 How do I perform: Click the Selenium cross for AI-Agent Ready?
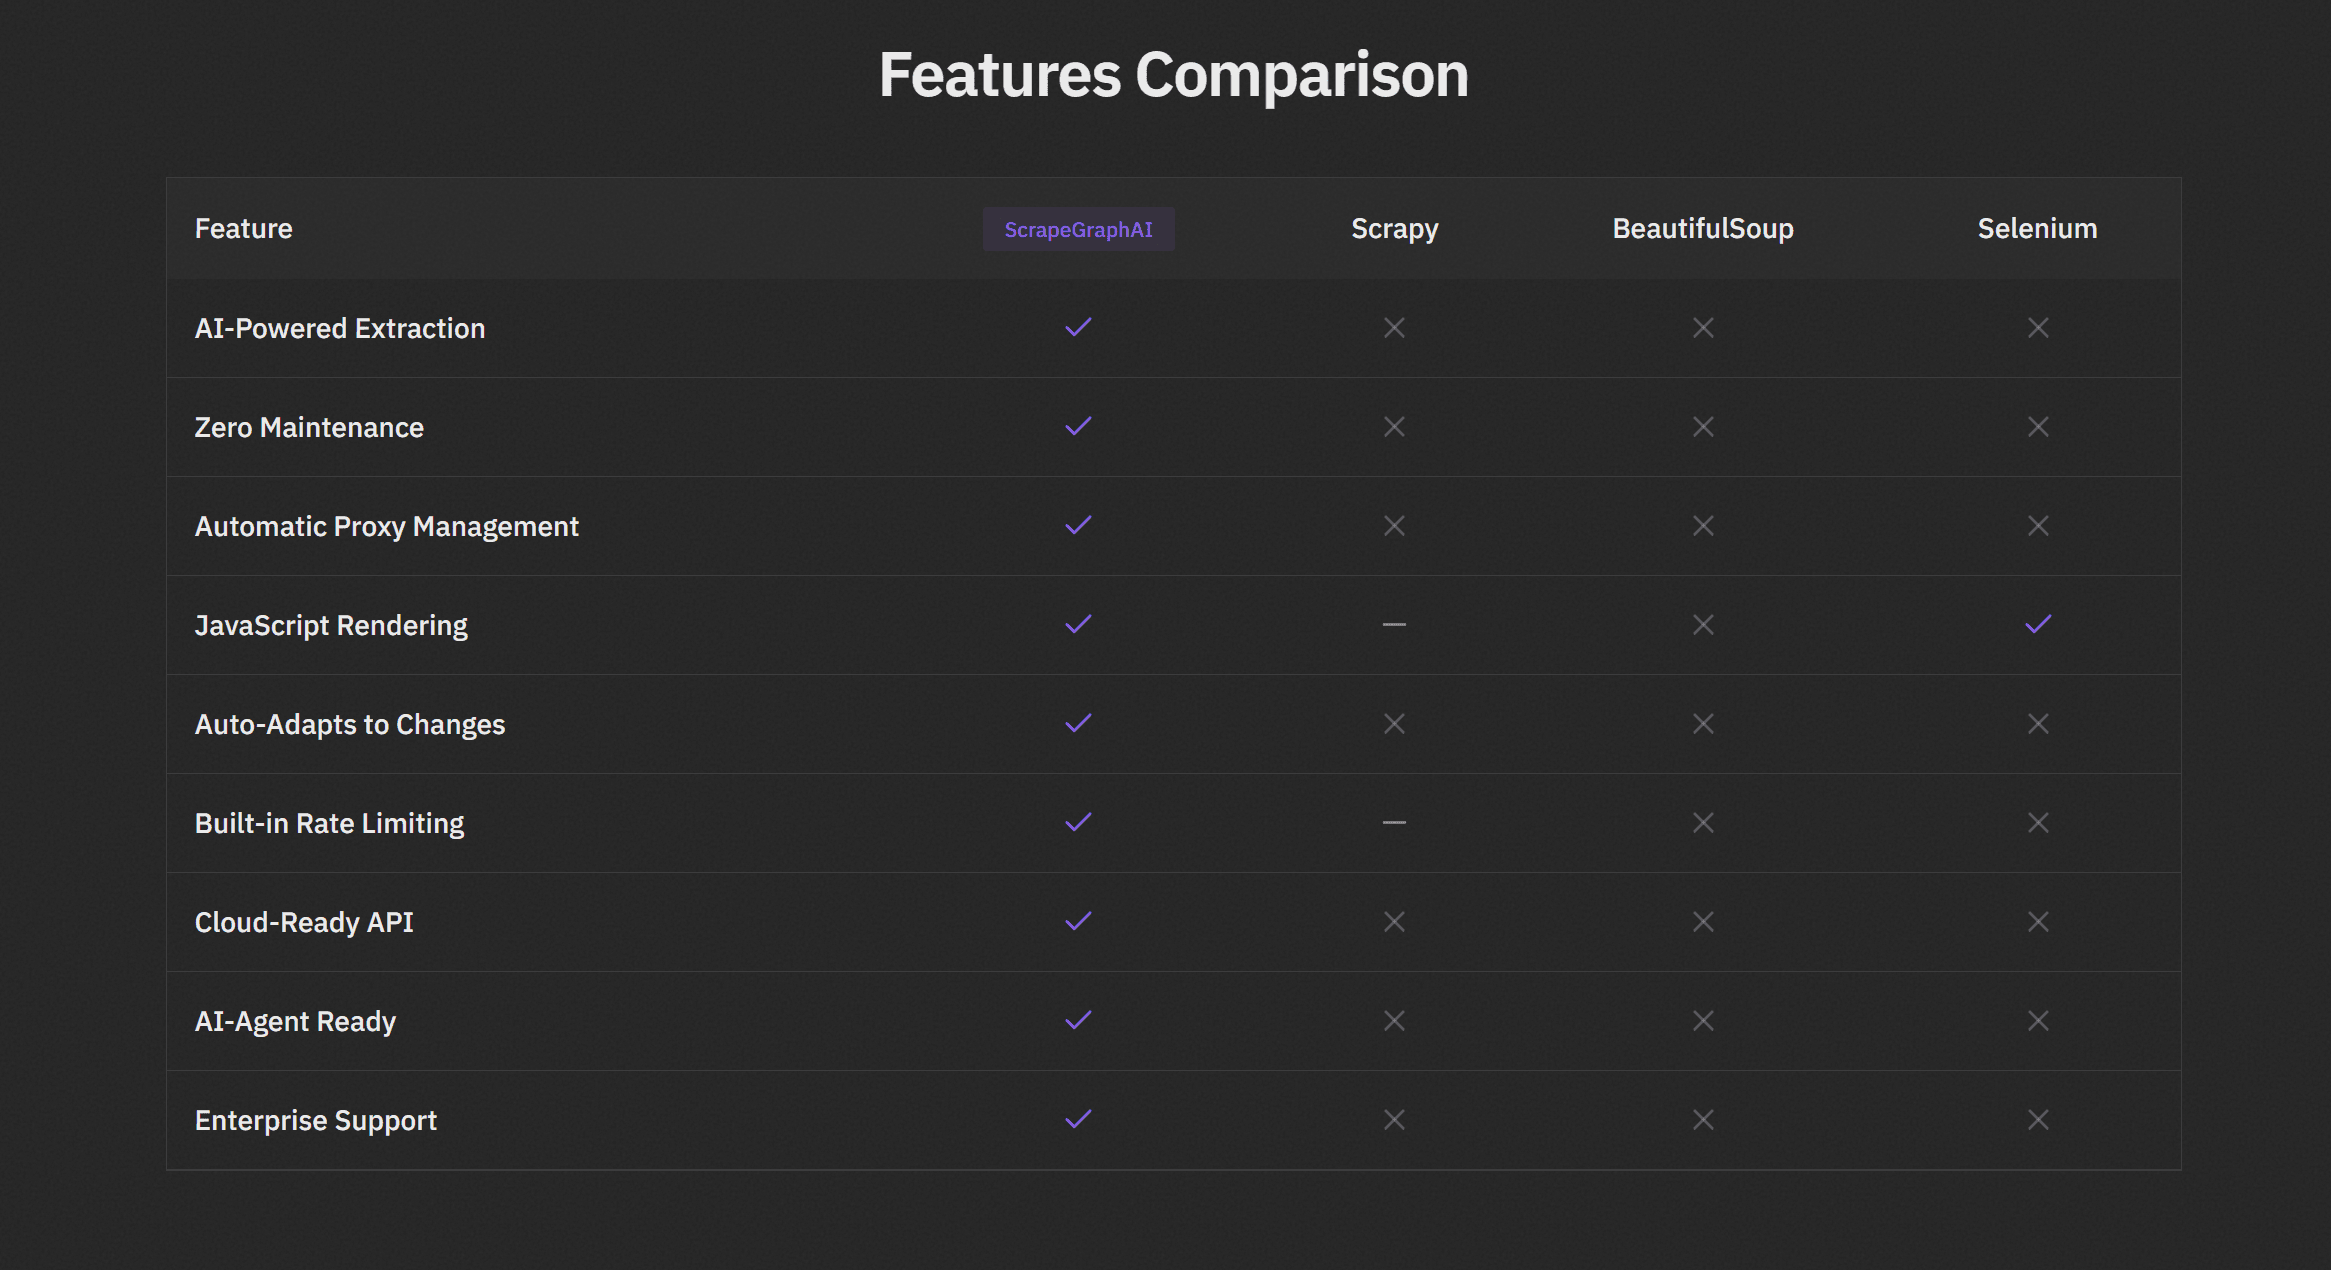(2038, 1020)
